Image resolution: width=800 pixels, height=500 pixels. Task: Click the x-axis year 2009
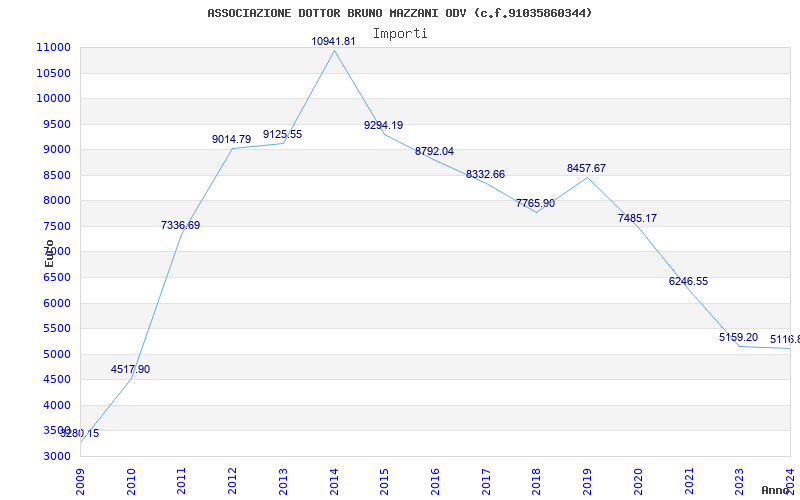tap(80, 482)
